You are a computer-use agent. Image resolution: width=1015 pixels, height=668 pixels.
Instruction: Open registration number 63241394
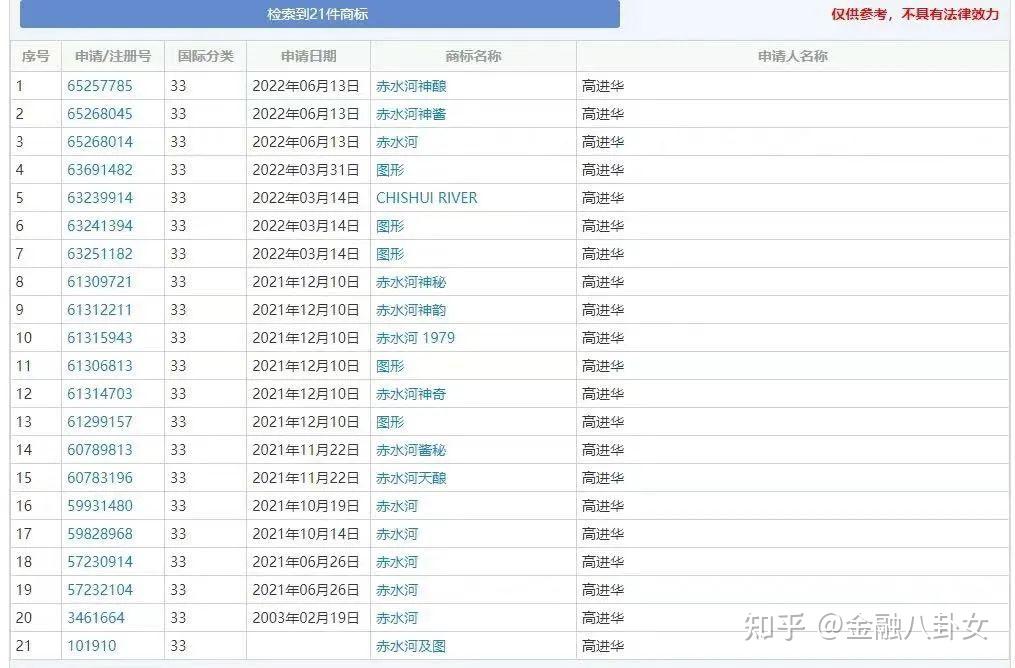coord(100,226)
